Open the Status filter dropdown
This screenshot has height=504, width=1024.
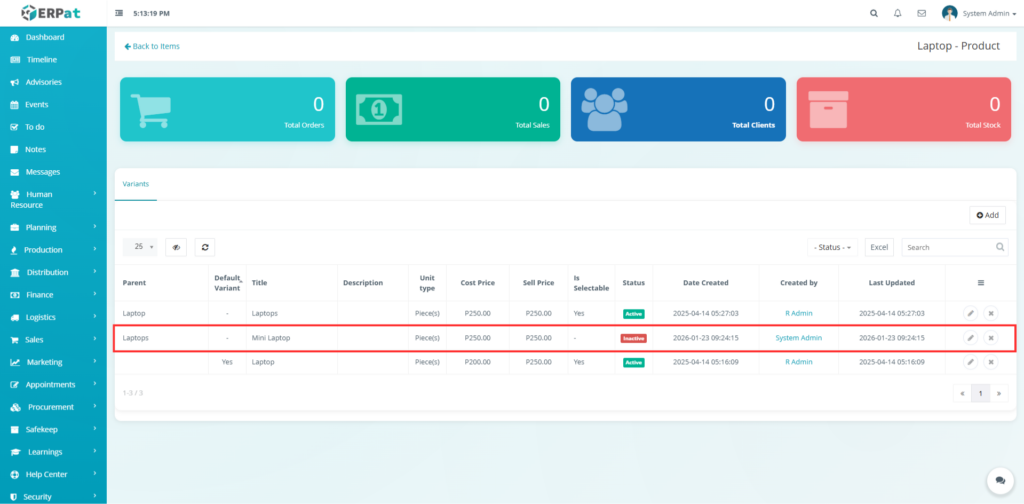pyautogui.click(x=832, y=247)
